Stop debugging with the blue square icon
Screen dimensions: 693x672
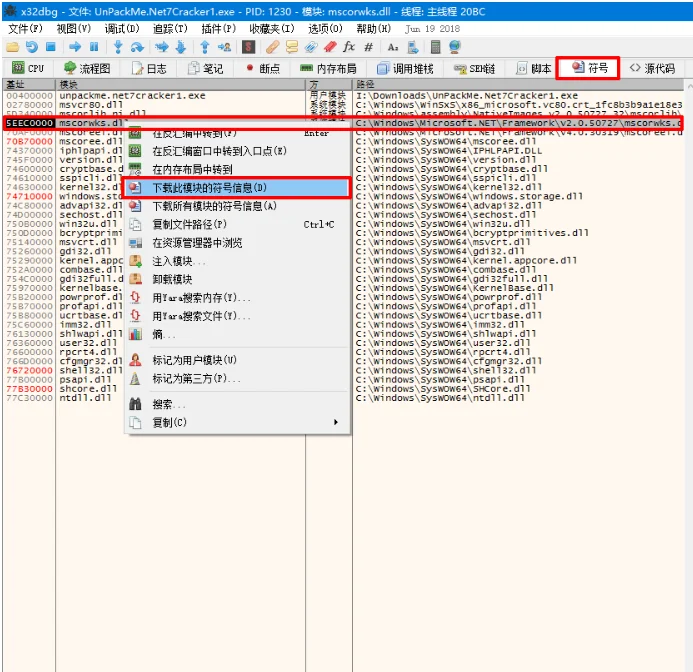[x=51, y=46]
